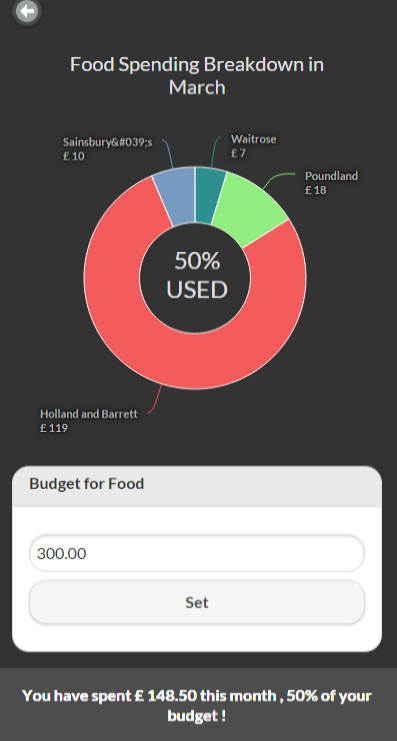The height and width of the screenshot is (741, 397).
Task: Click the Food Spending Breakdown in March title
Action: point(197,76)
